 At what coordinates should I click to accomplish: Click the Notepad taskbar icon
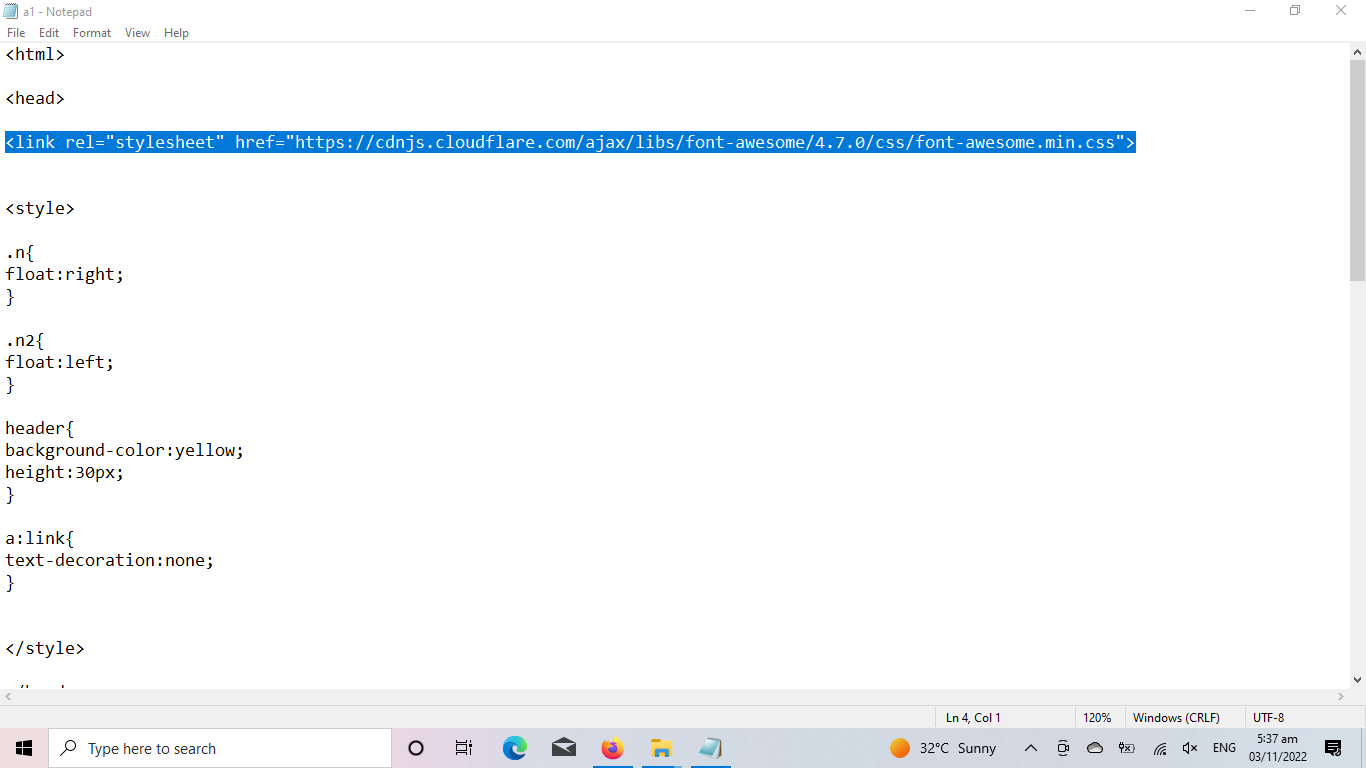click(x=710, y=748)
